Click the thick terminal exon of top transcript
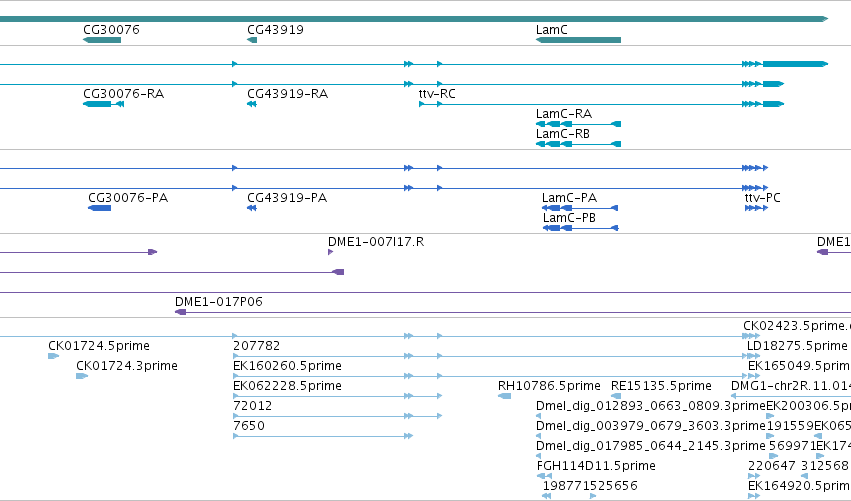This screenshot has width=851, height=501. (795, 64)
